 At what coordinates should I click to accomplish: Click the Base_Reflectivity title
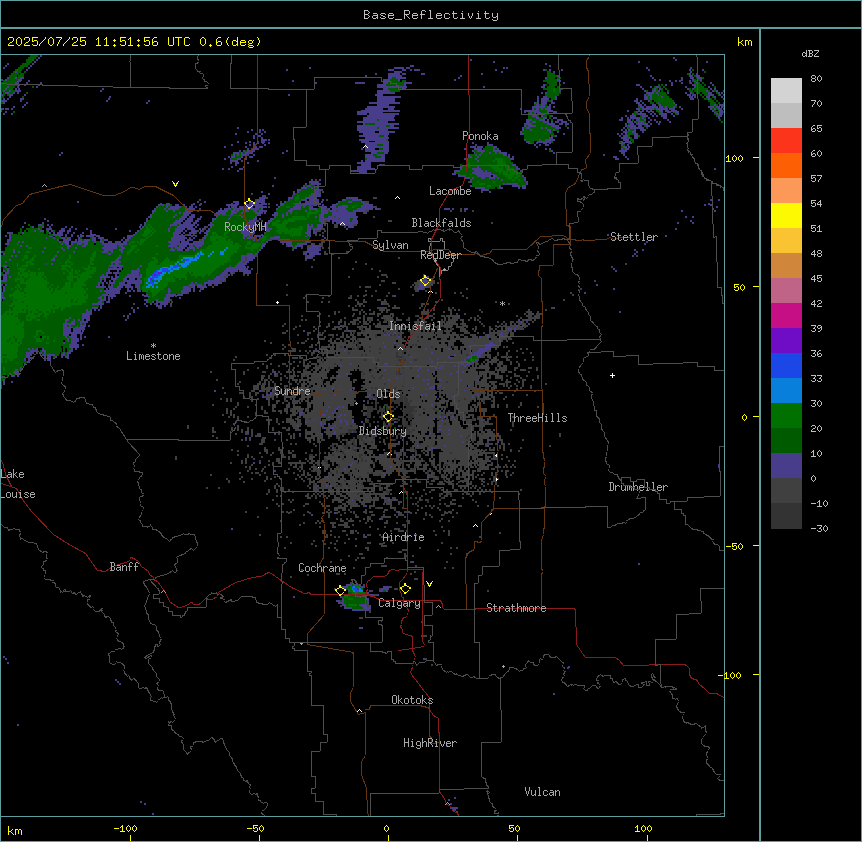[431, 15]
